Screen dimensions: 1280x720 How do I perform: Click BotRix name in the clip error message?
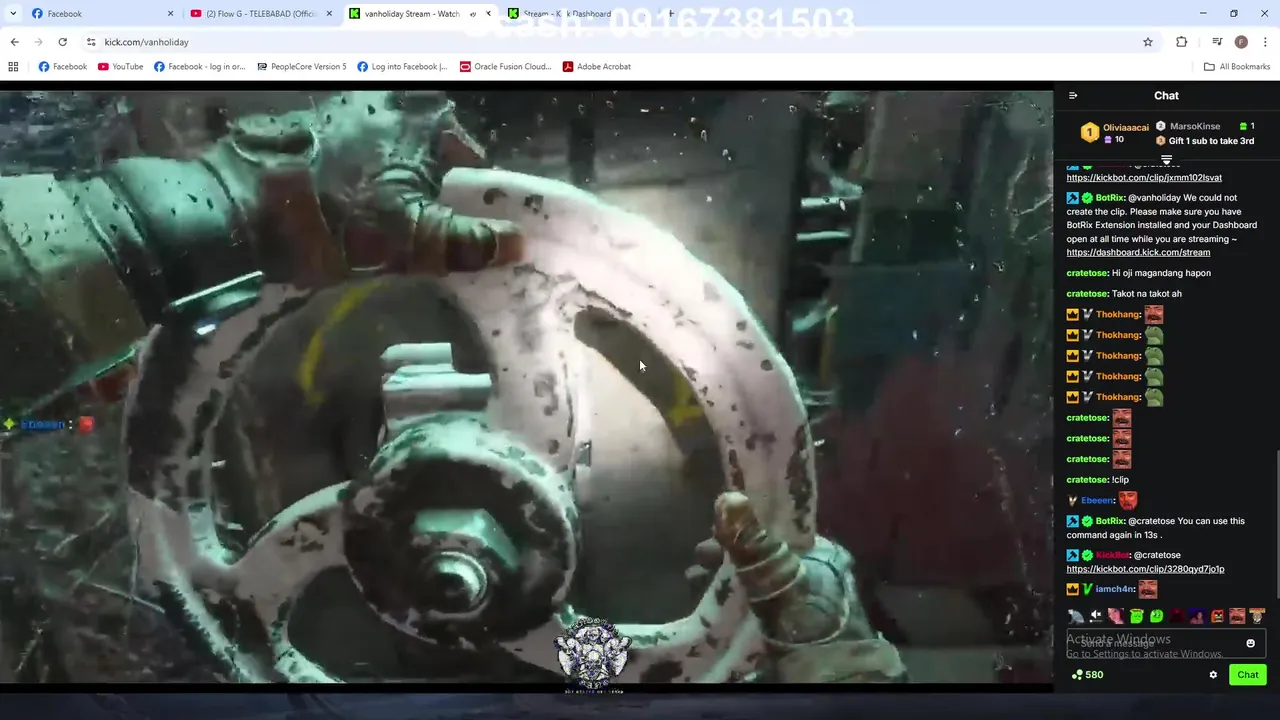pyautogui.click(x=1109, y=198)
